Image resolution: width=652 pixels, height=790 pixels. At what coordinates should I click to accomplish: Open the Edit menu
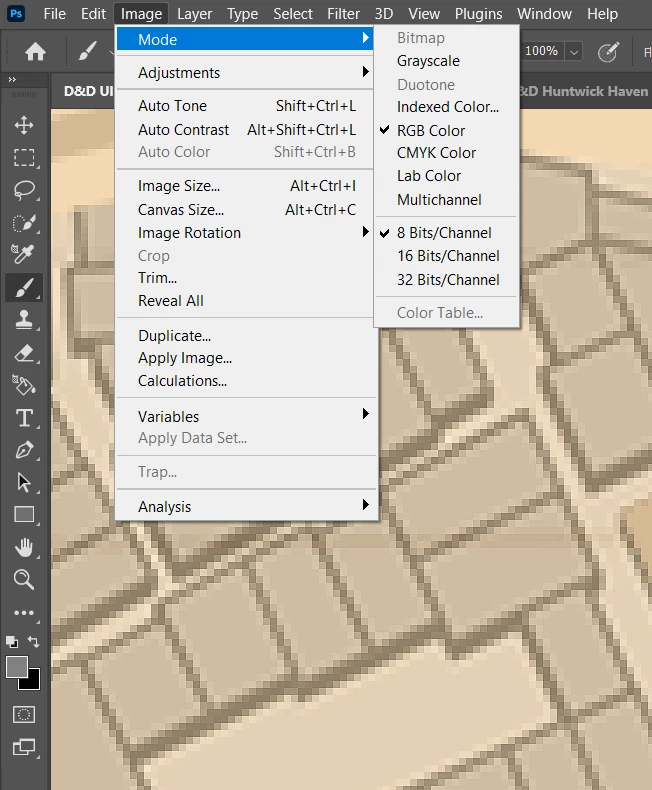[93, 14]
